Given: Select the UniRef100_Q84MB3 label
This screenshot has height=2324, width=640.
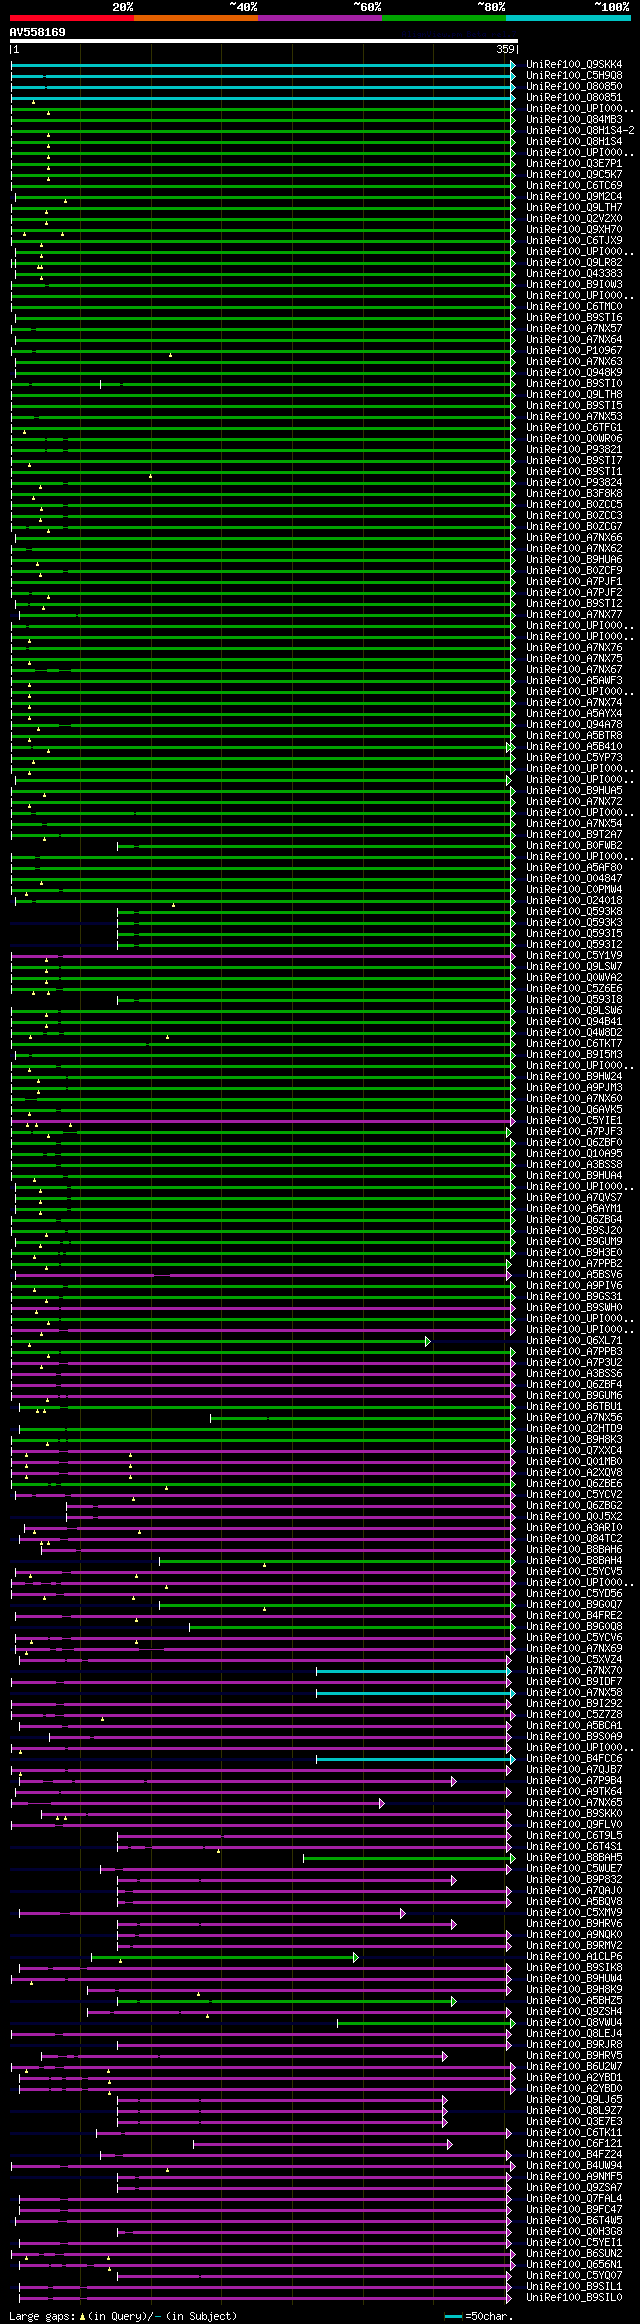Looking at the screenshot, I should tap(574, 120).
